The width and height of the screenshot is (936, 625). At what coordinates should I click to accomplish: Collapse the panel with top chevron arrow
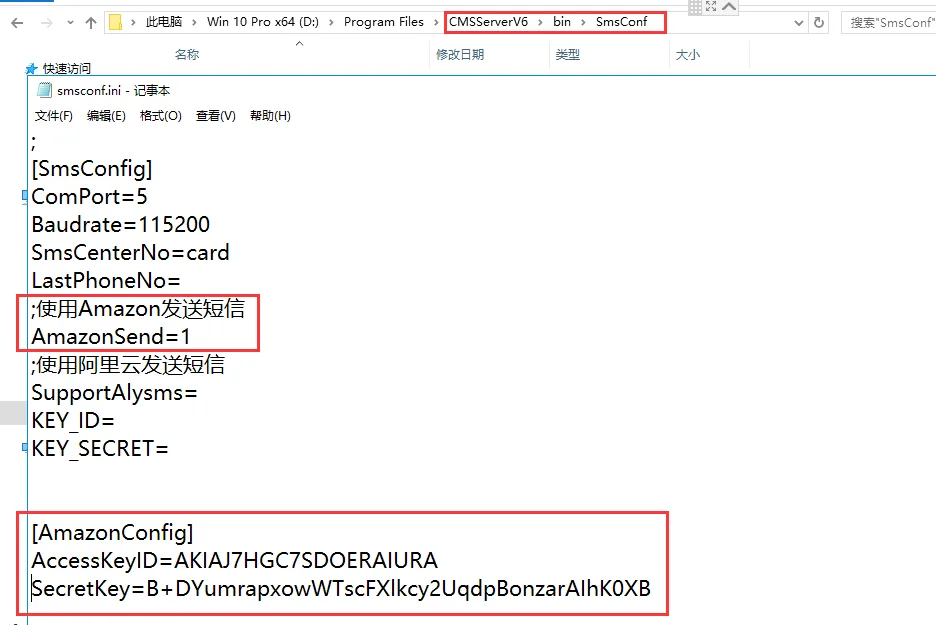click(x=729, y=6)
